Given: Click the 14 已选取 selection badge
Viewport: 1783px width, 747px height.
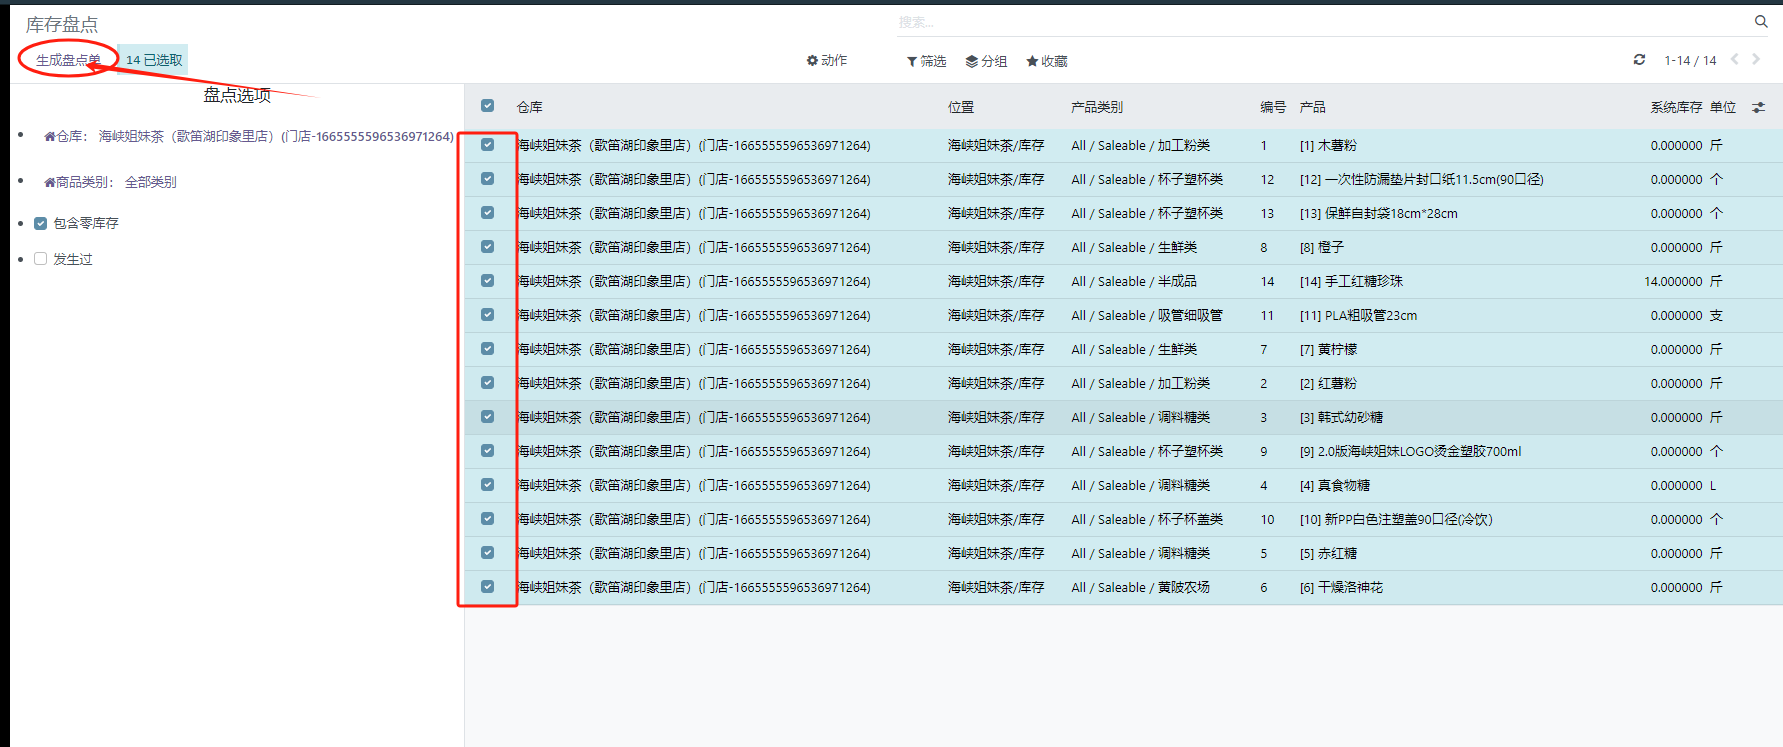Looking at the screenshot, I should point(154,60).
